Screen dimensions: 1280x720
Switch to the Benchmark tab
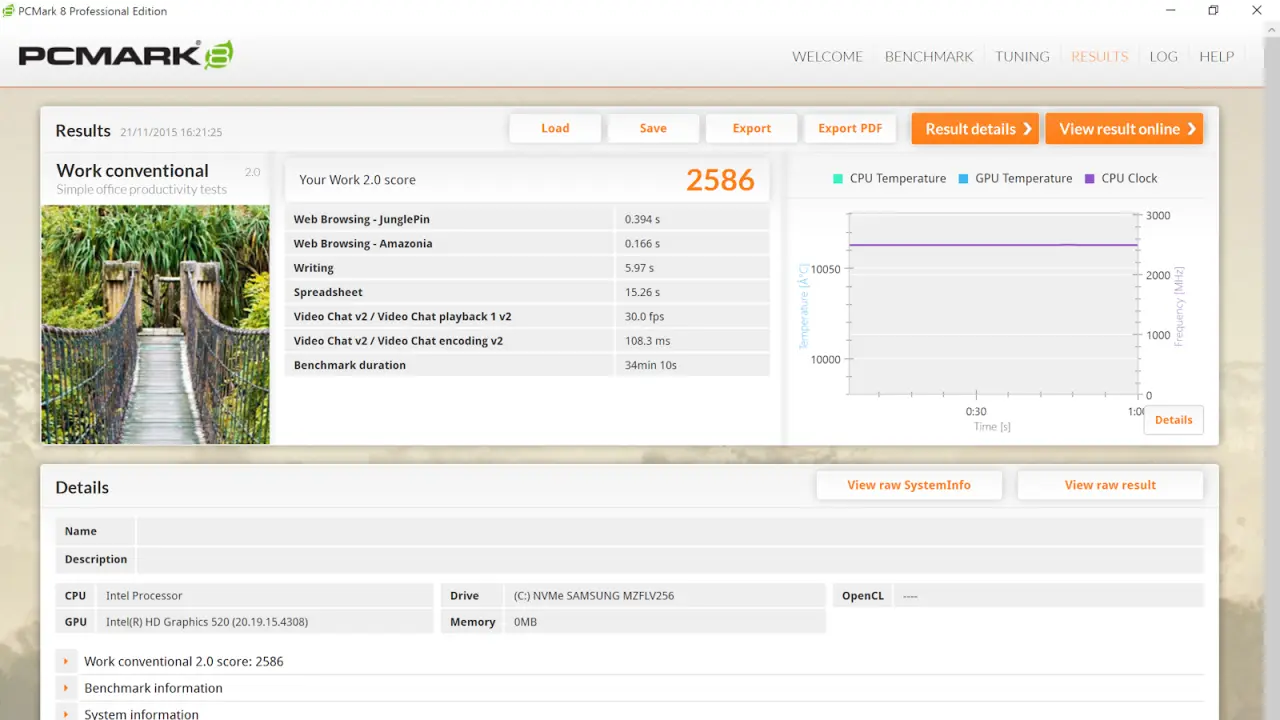928,56
